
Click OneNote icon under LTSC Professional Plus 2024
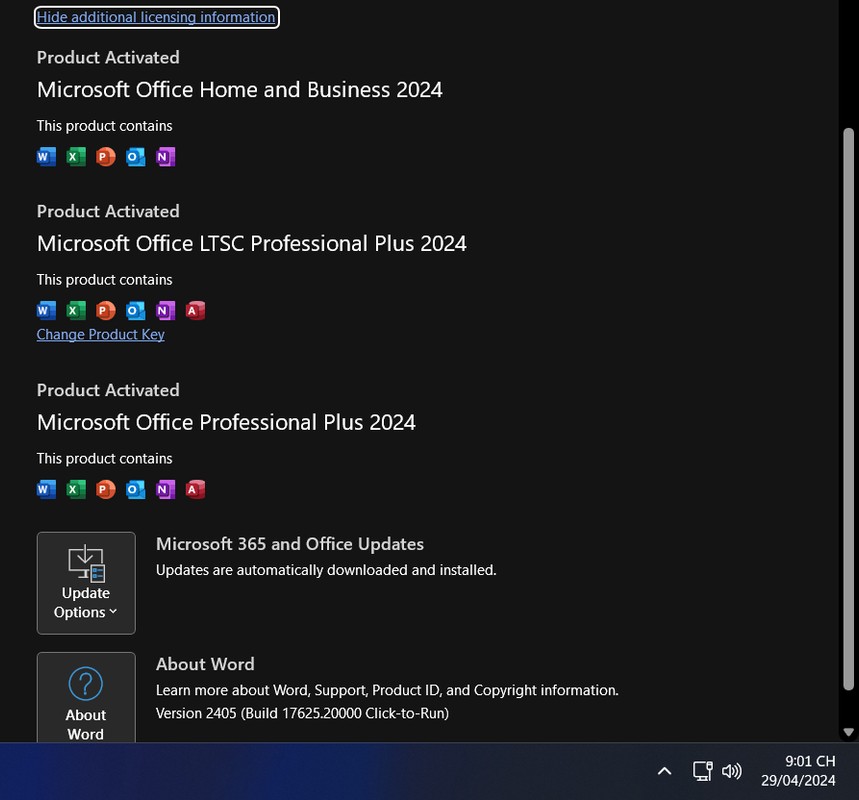(x=165, y=311)
